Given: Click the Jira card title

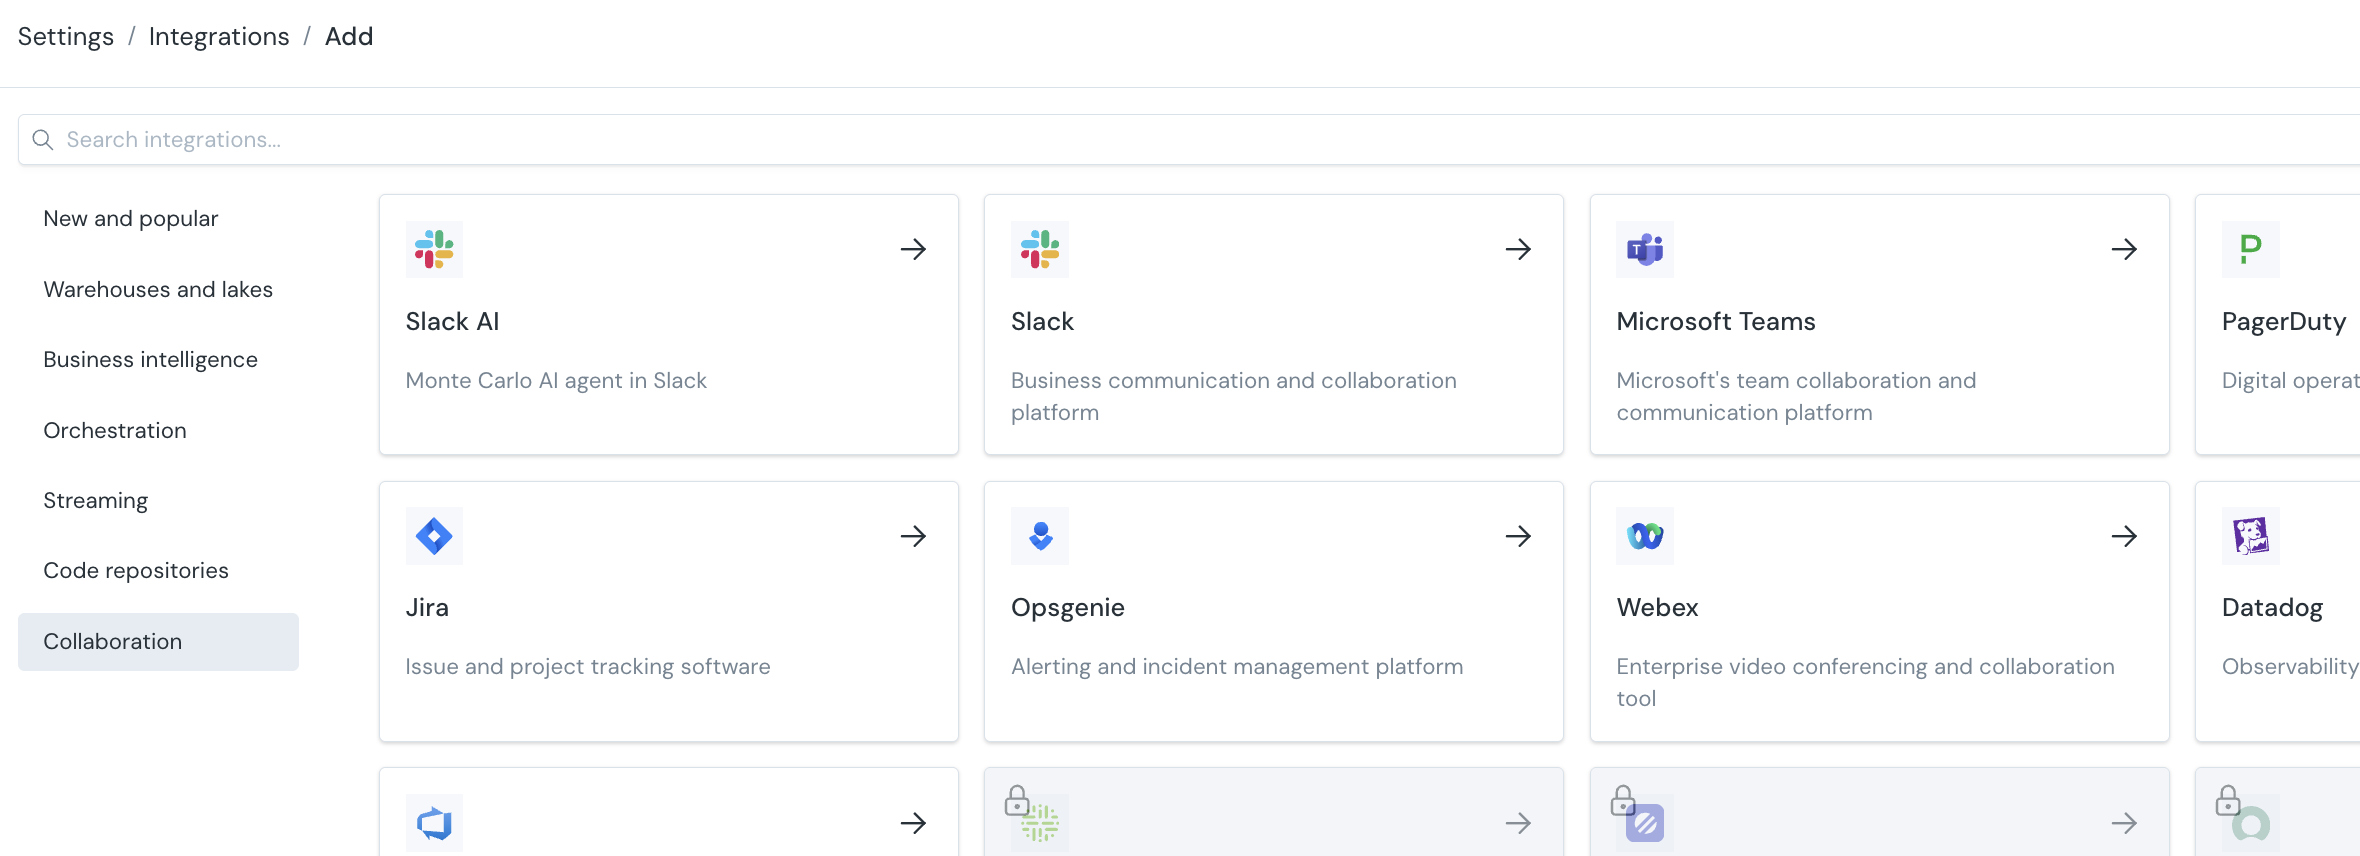Looking at the screenshot, I should pos(427,608).
